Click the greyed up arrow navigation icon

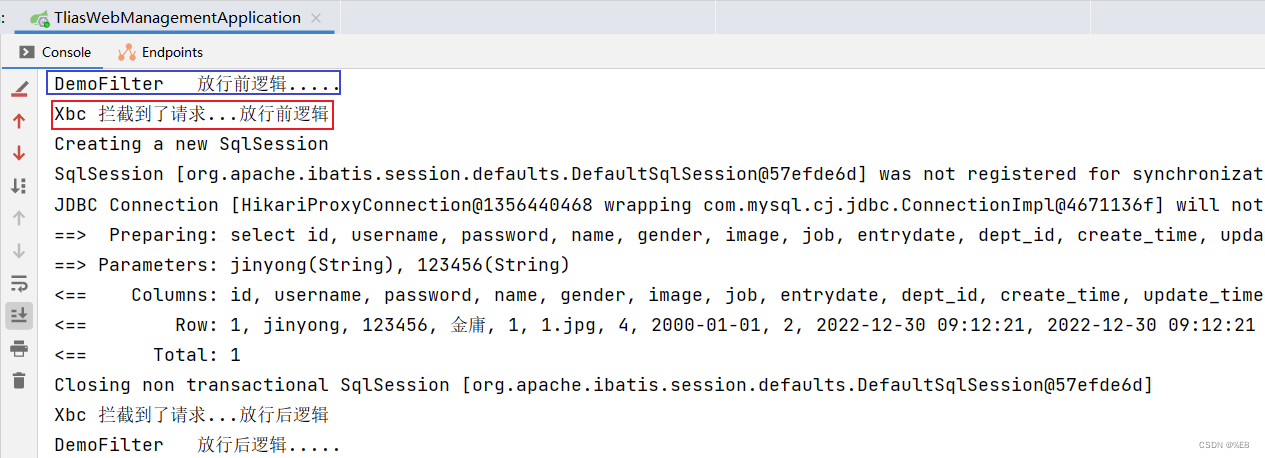(x=19, y=218)
